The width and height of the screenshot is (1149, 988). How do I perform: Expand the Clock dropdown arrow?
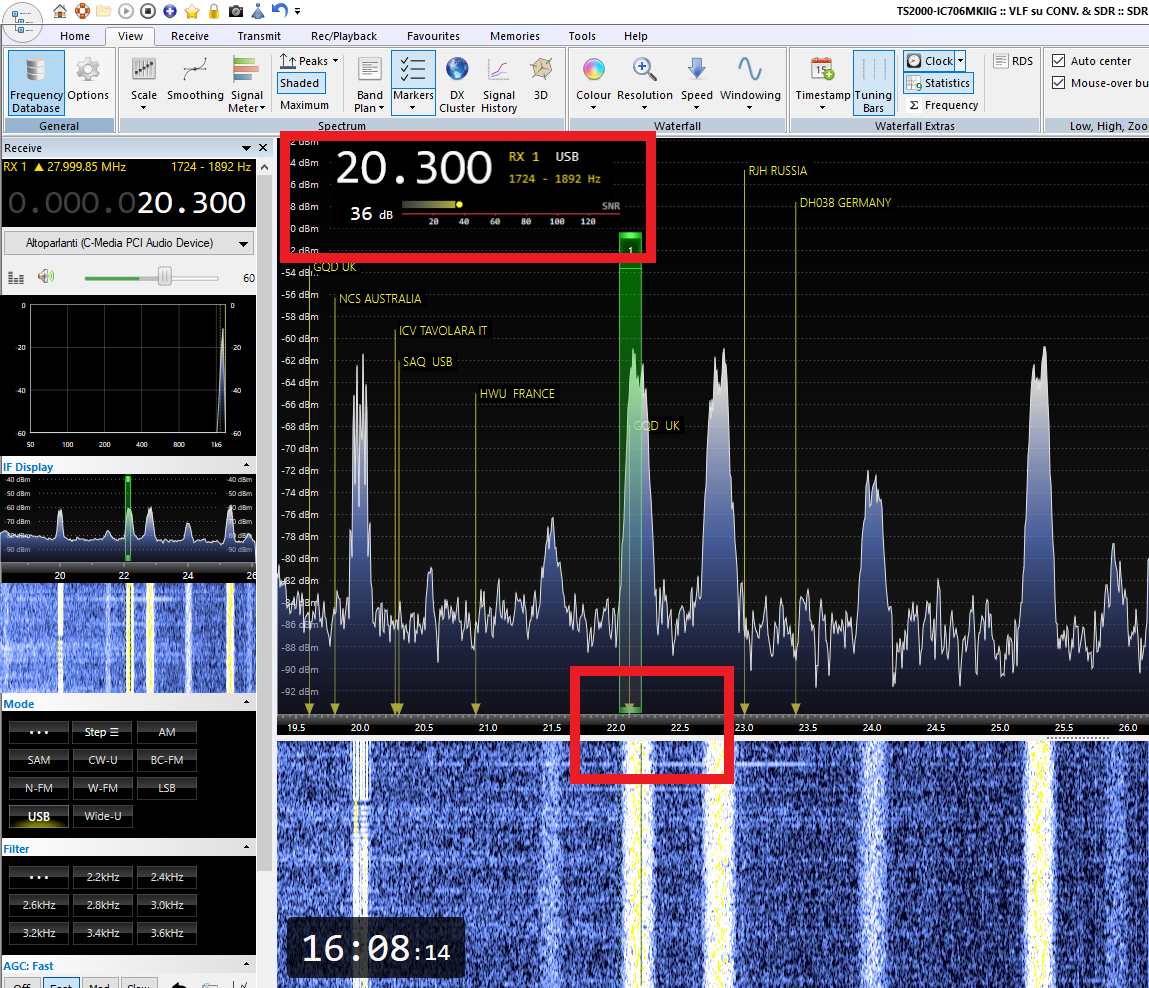point(960,61)
